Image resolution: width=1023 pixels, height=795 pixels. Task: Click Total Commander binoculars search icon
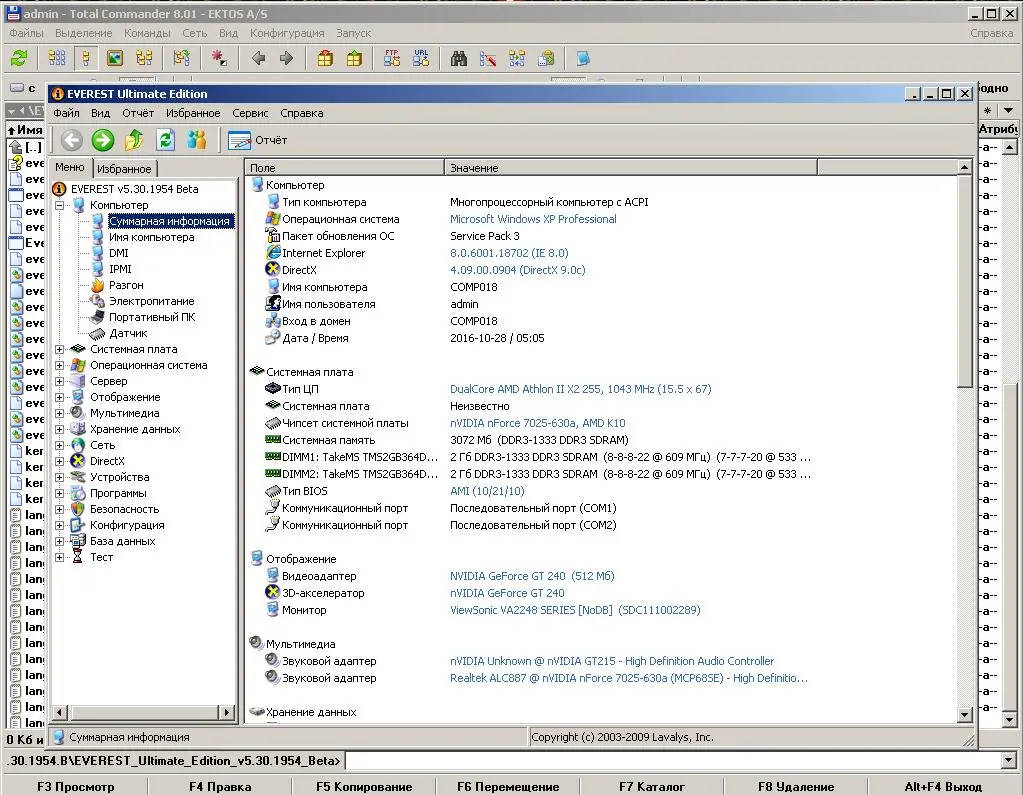click(x=459, y=59)
